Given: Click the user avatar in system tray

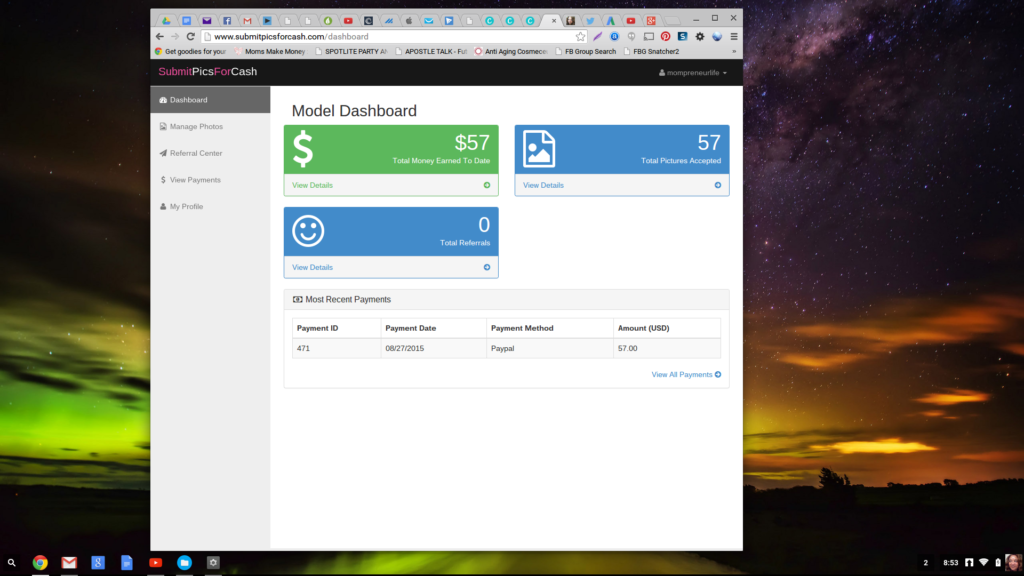Looking at the screenshot, I should click(1014, 562).
